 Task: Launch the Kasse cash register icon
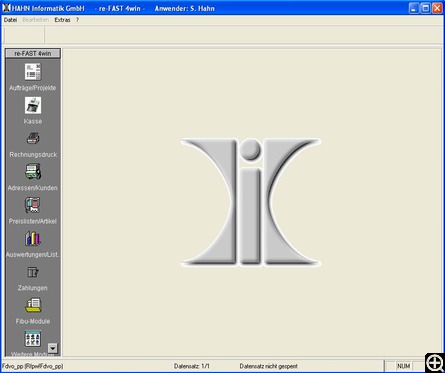[x=33, y=105]
